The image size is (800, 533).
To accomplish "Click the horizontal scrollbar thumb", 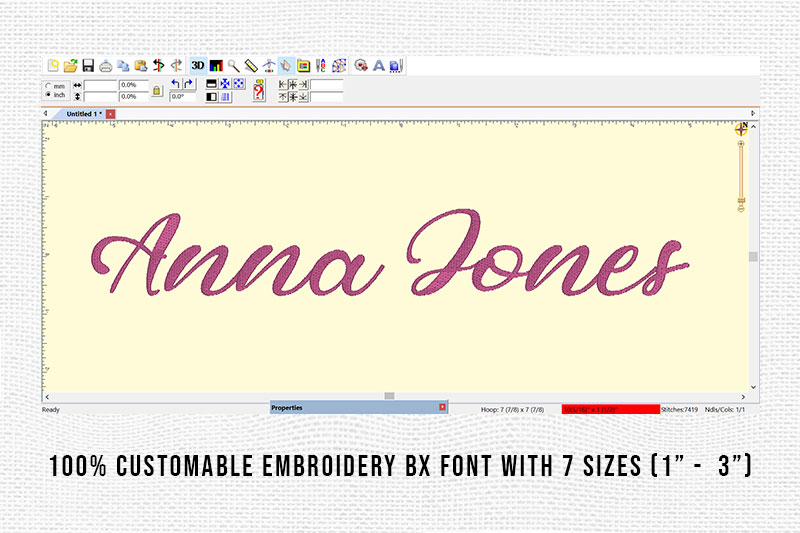I will [389, 396].
